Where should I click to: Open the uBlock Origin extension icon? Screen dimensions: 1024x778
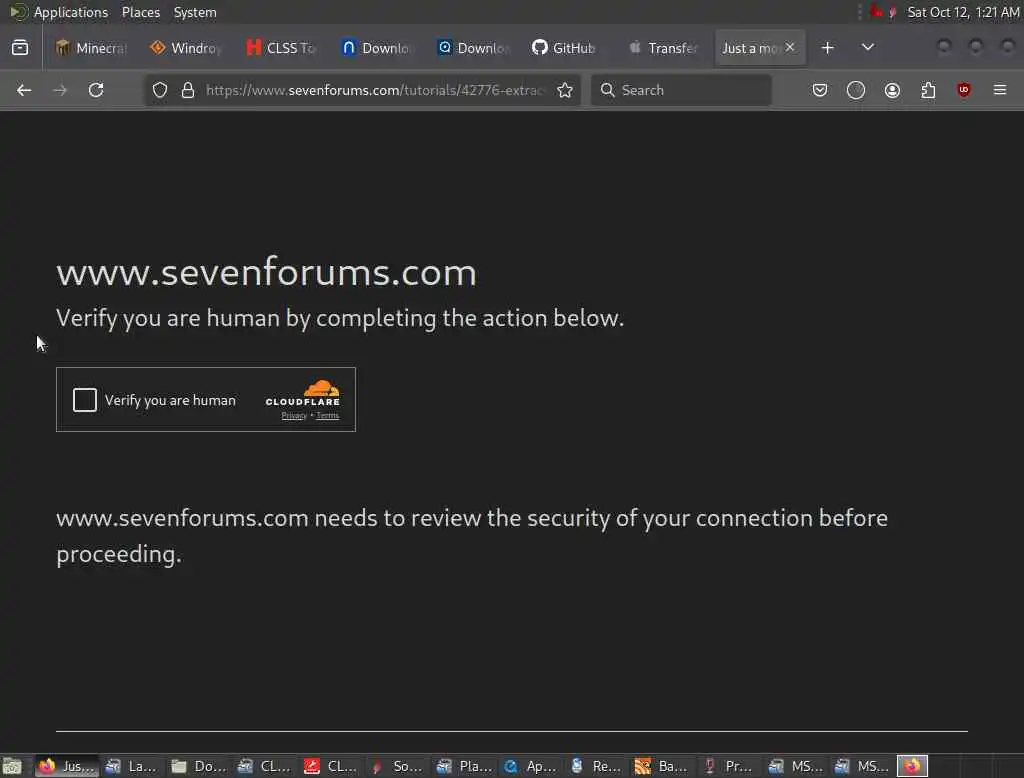(x=964, y=90)
